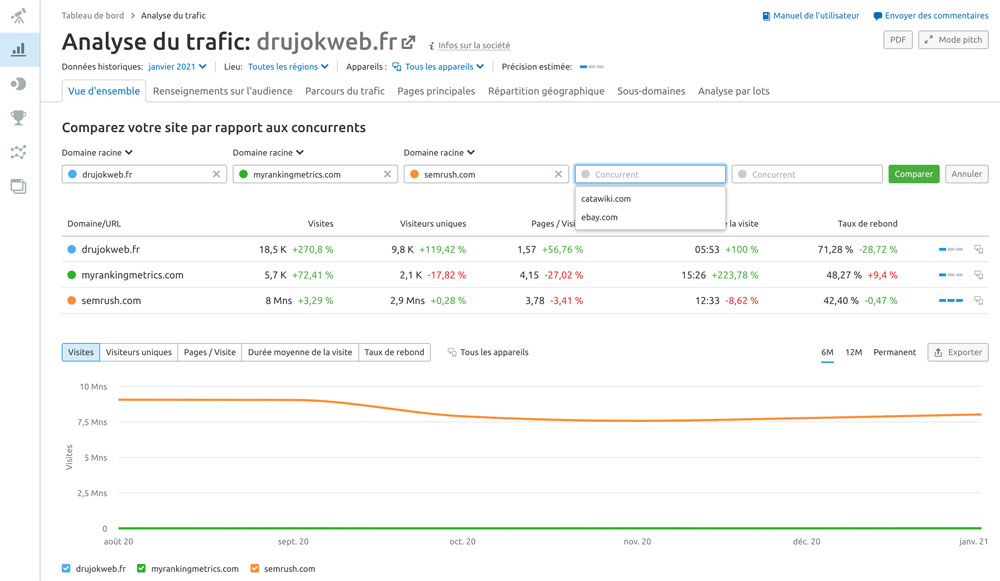Viewport: 1000px width, 581px height.
Task: Open Manuel de l'utilisateur link
Action: 811,16
